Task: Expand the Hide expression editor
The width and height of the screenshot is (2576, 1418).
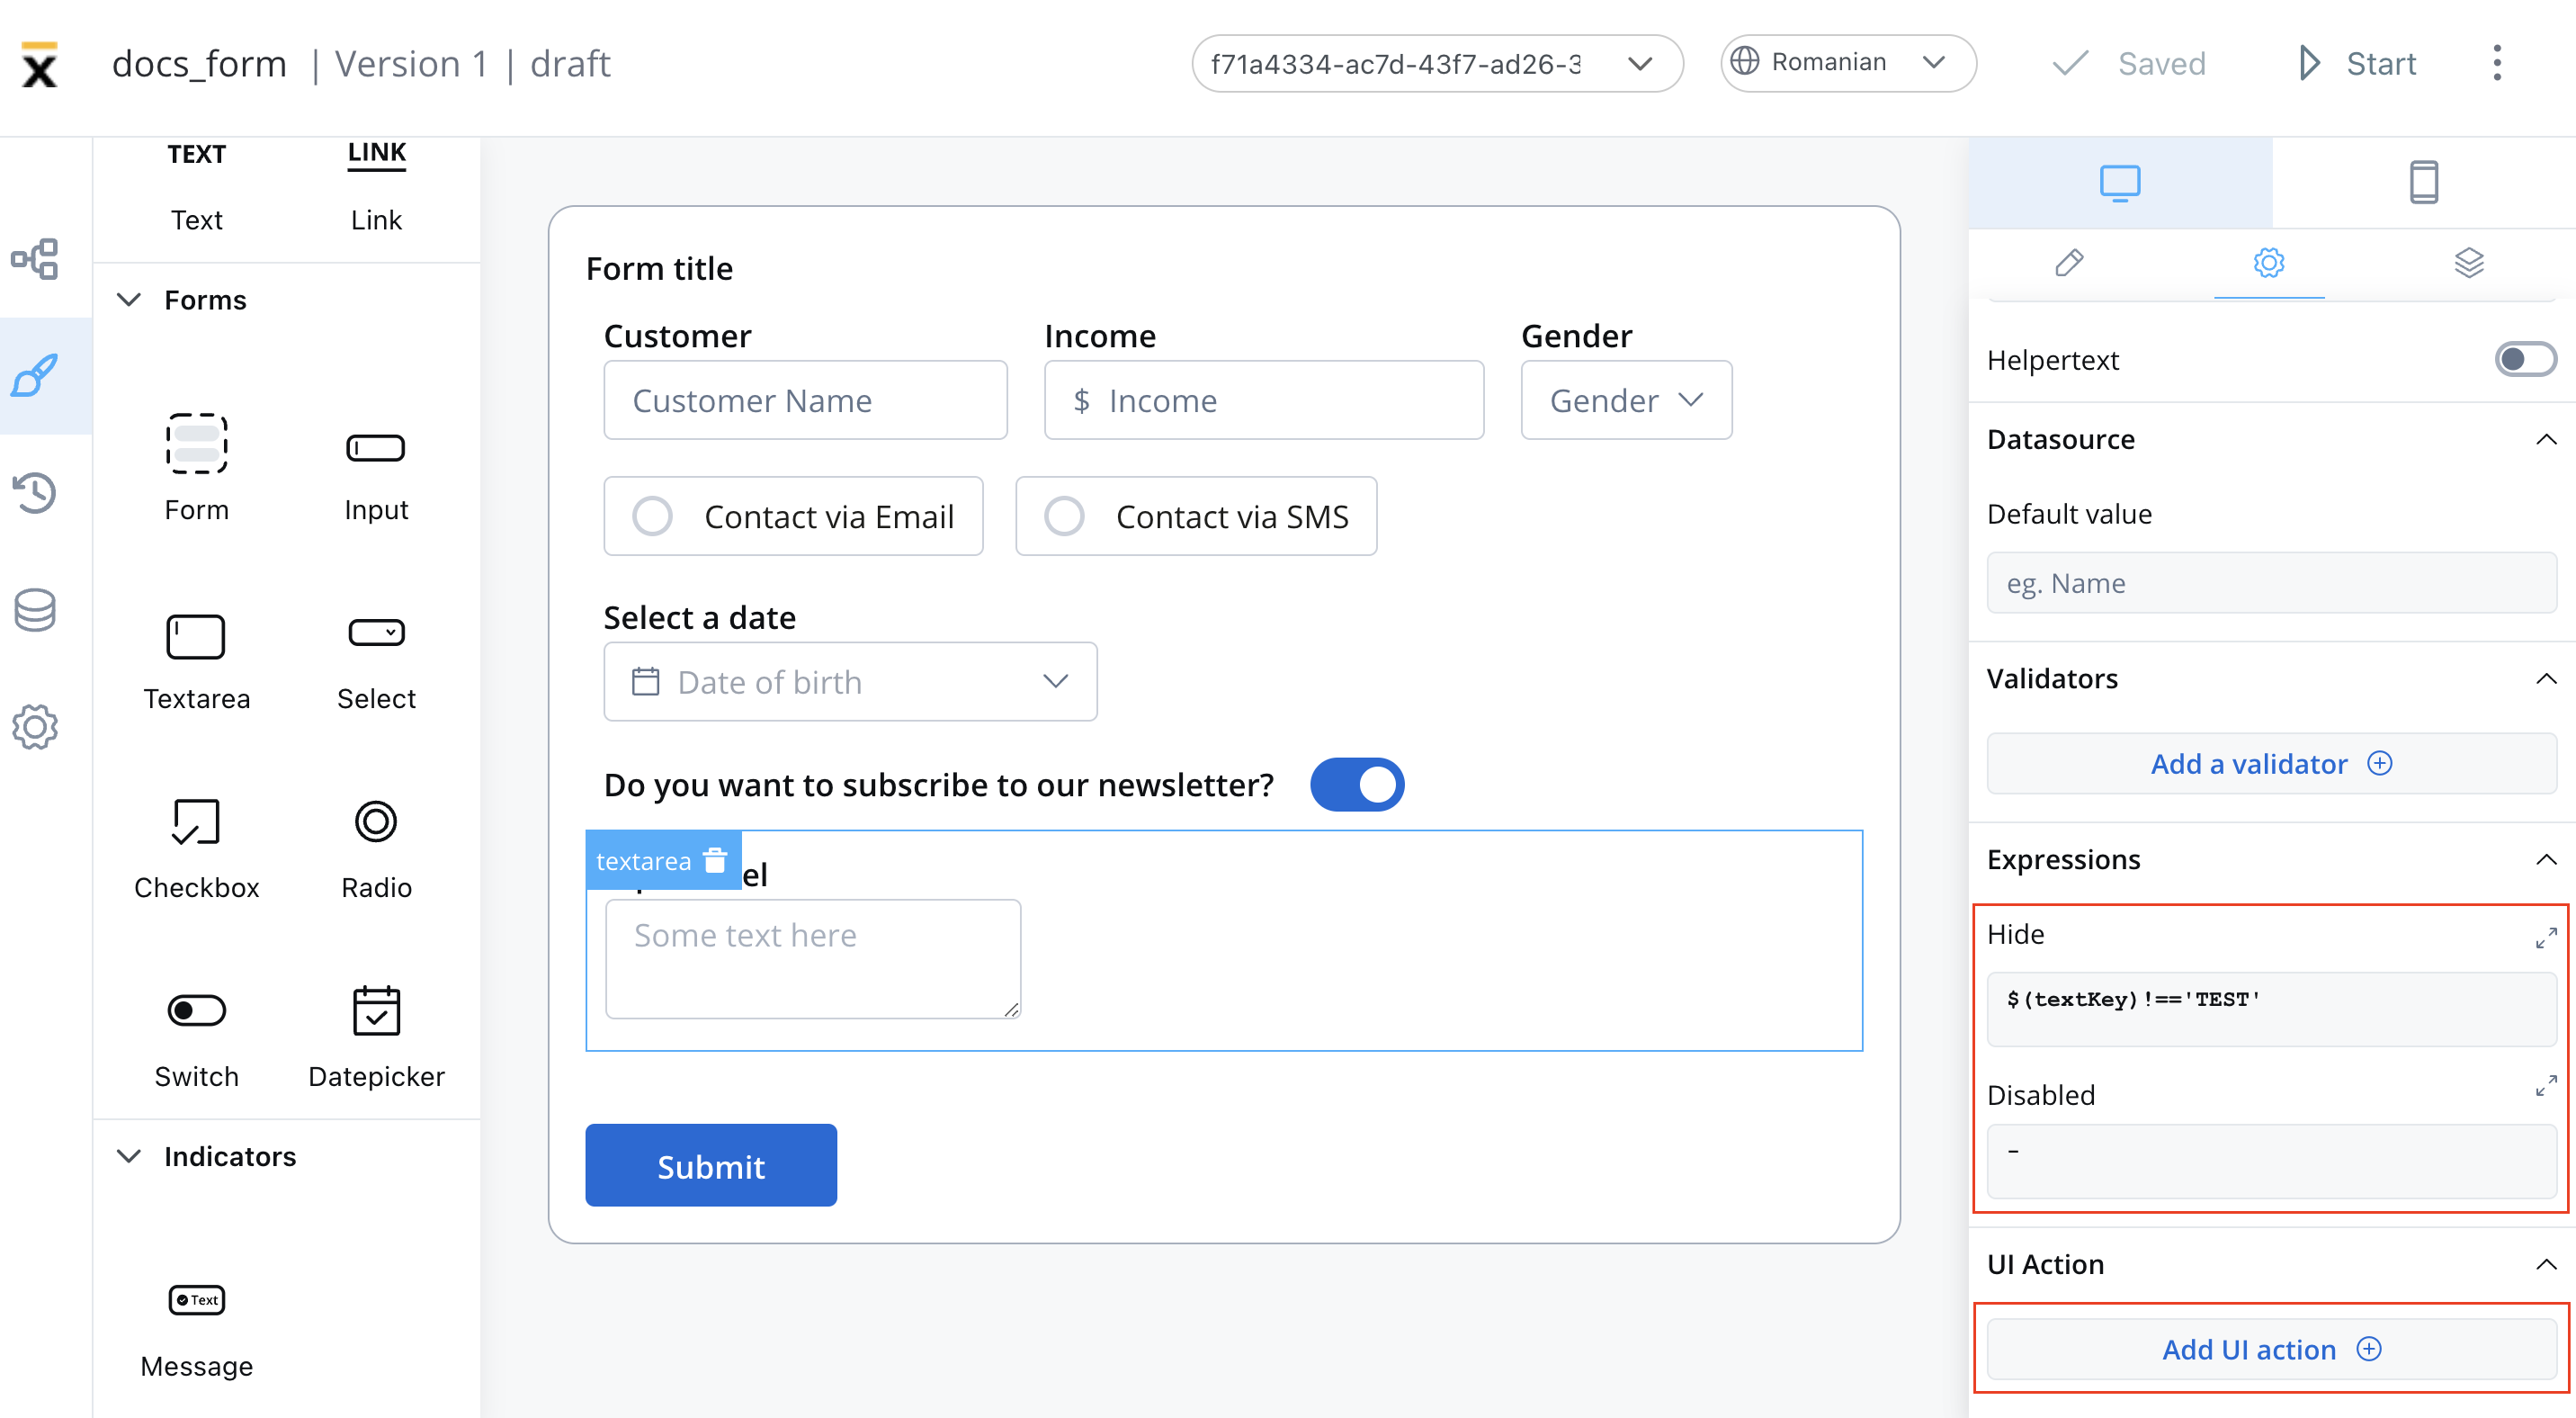Action: (2545, 937)
